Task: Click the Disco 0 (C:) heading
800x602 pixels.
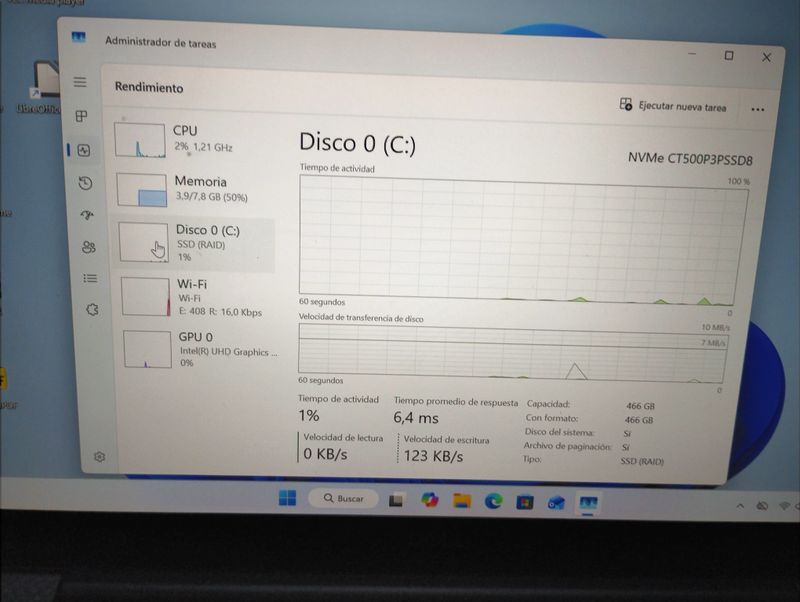Action: click(357, 142)
